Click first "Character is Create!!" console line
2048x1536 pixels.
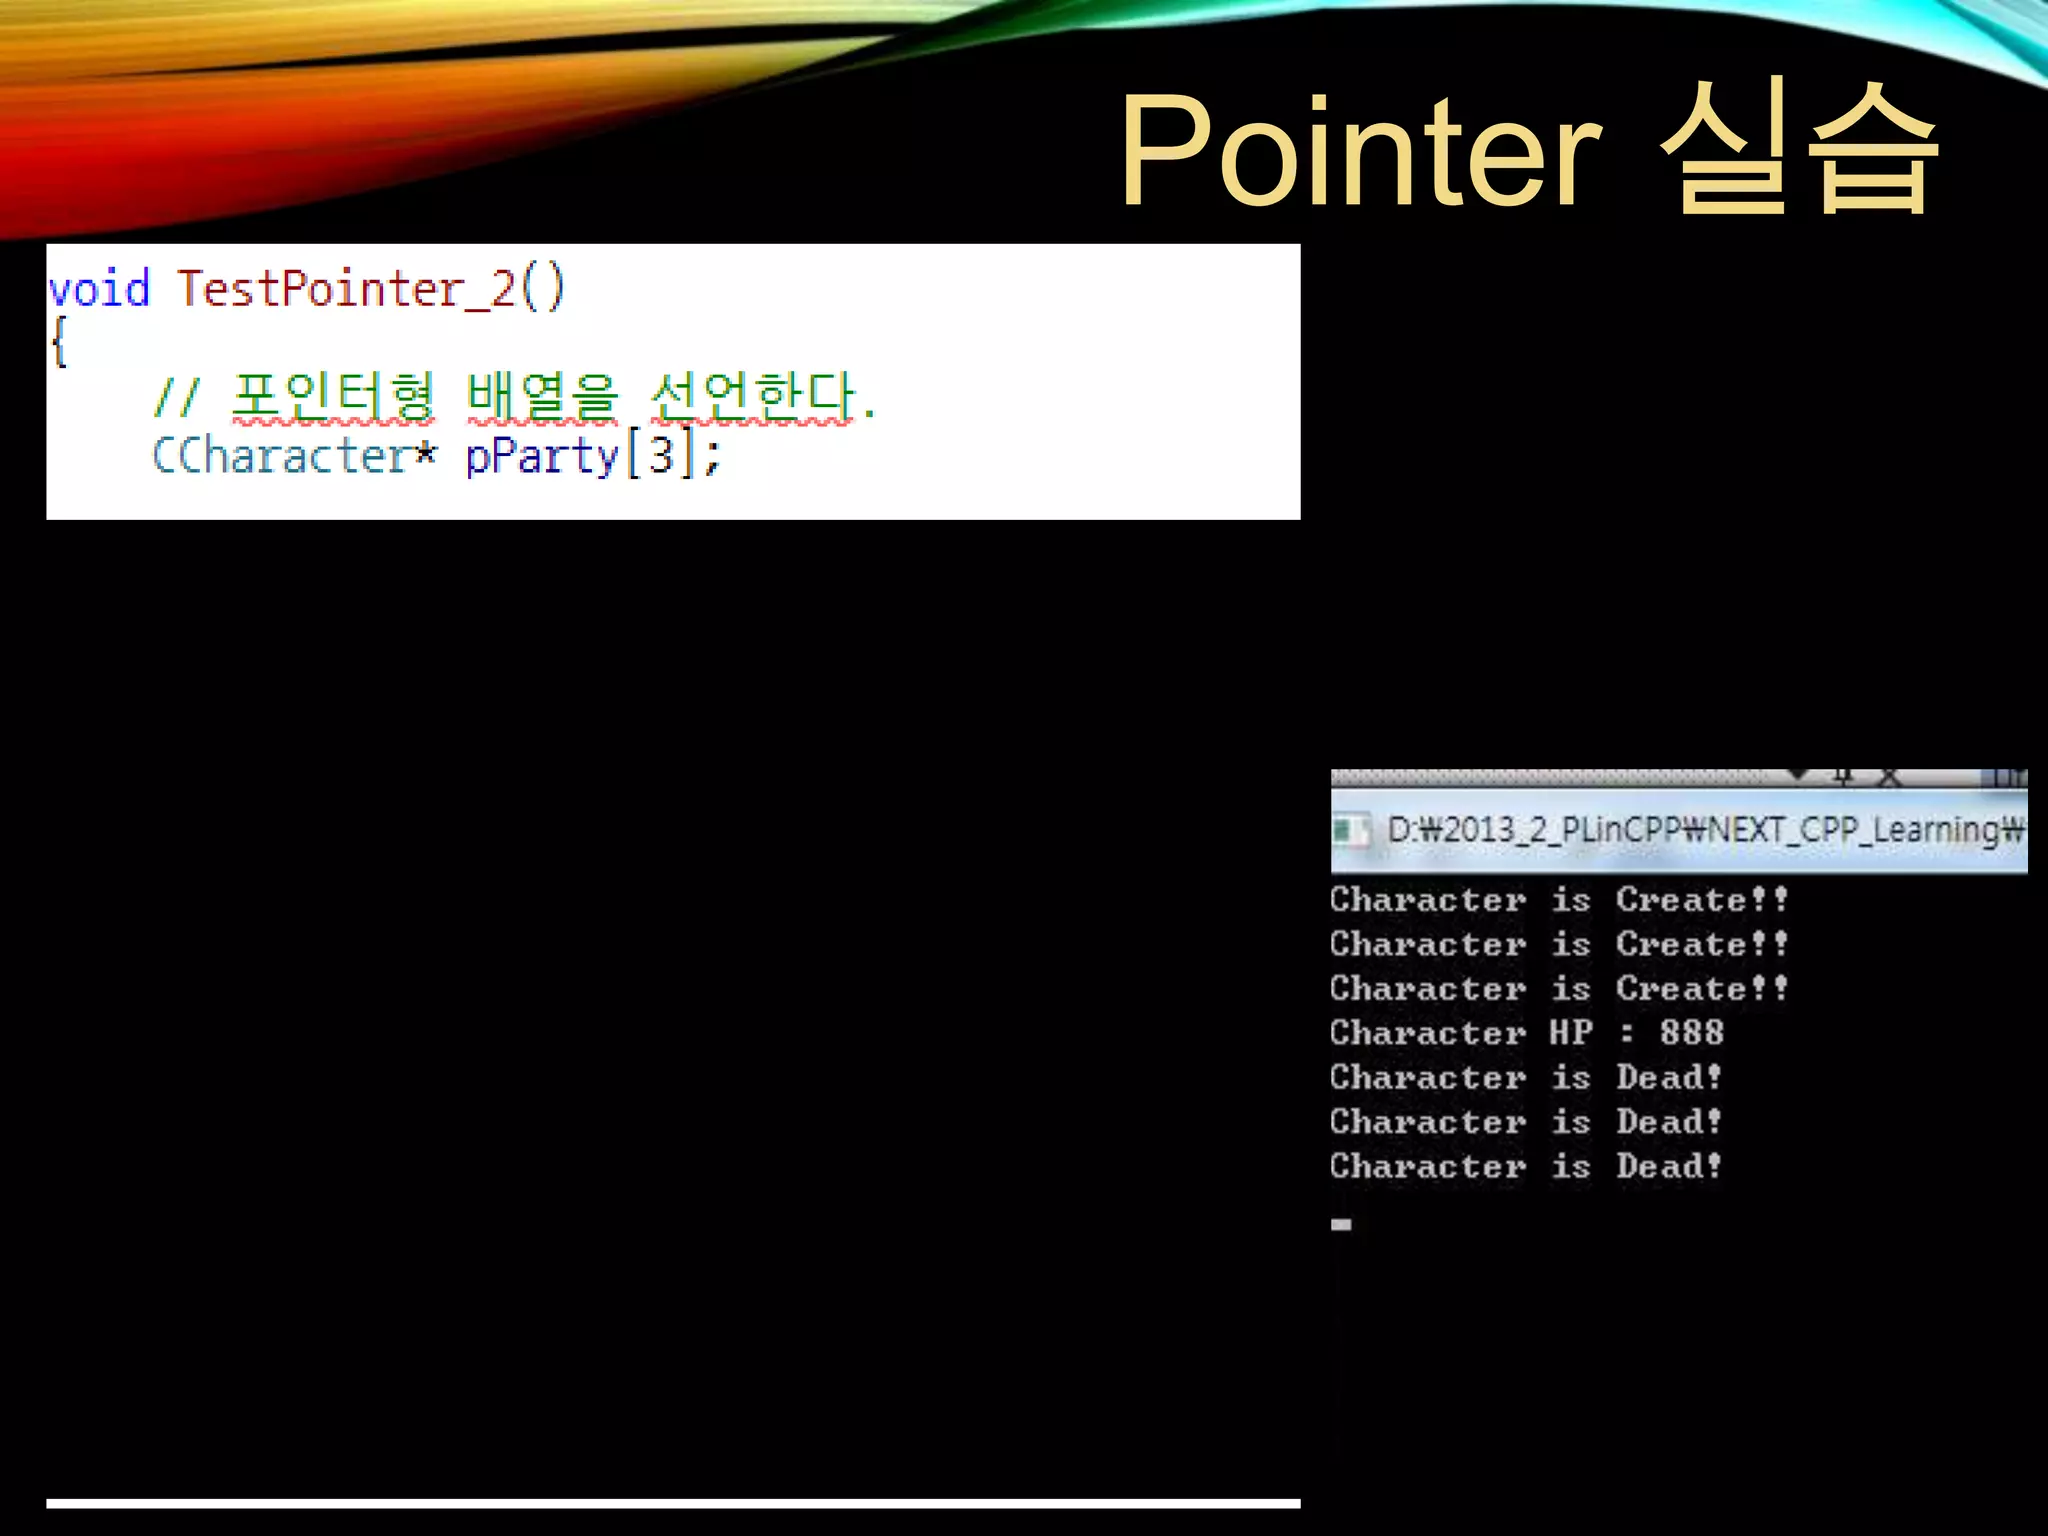[1558, 899]
